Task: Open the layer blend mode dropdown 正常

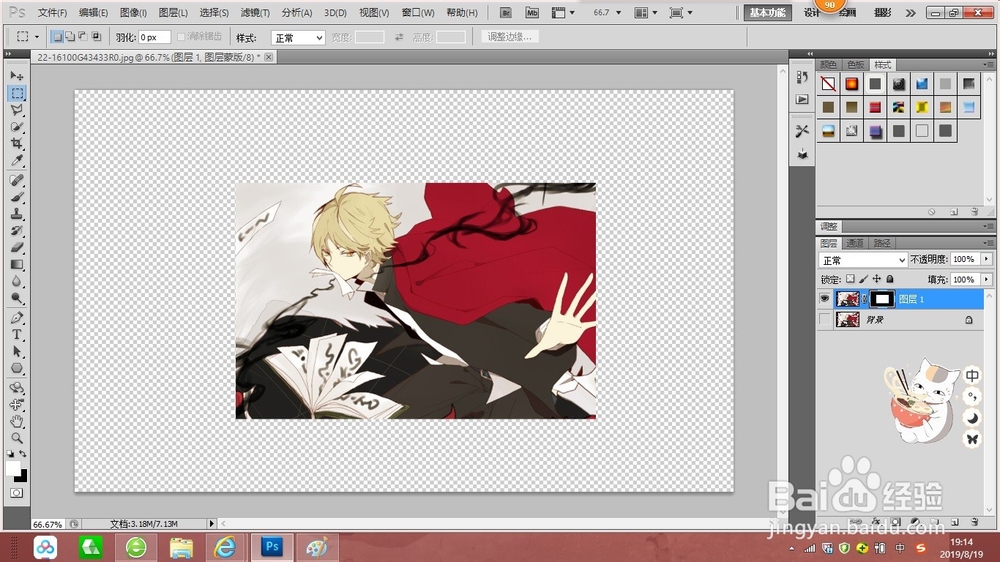Action: coord(862,260)
